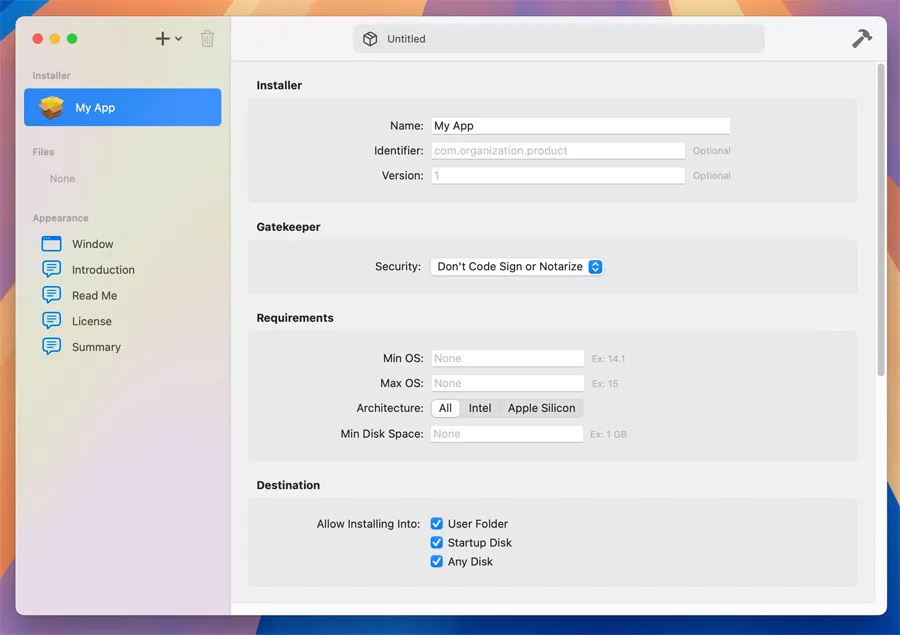Image resolution: width=900 pixels, height=635 pixels.
Task: Click the vertical scrollbar on the right
Action: [880, 220]
